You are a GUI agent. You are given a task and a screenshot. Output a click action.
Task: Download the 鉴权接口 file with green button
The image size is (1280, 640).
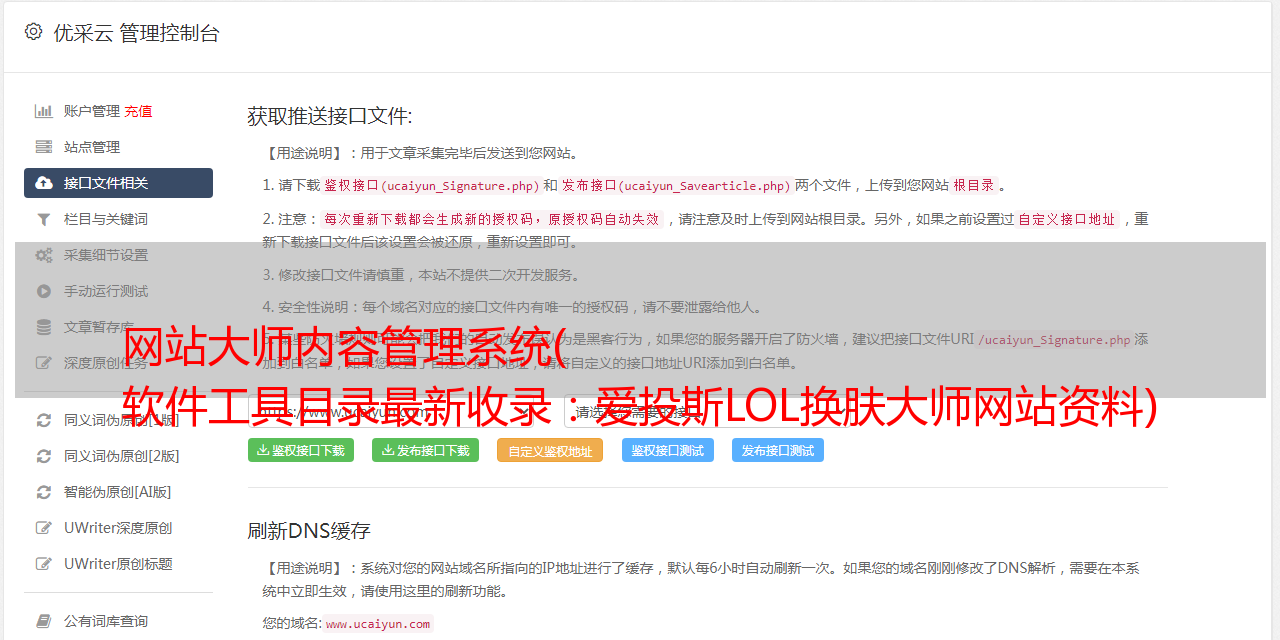[x=301, y=450]
